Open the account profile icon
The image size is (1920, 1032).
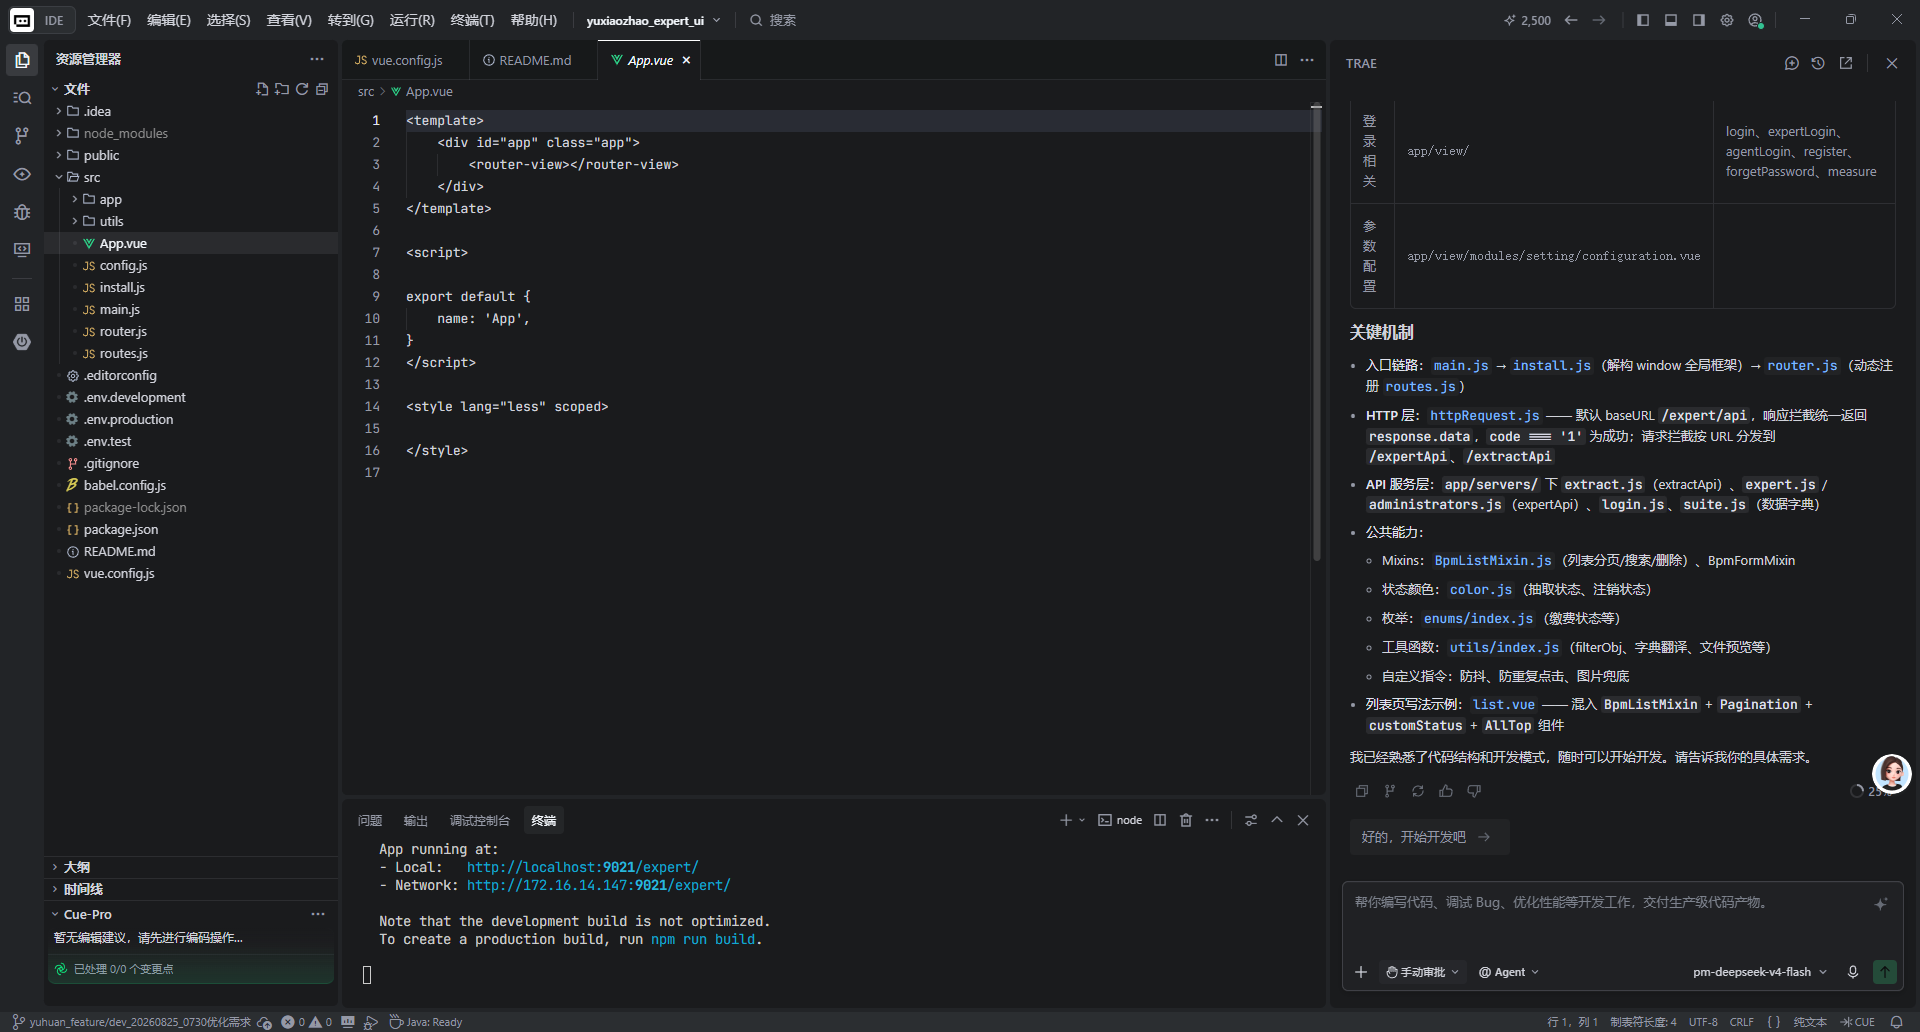(1755, 20)
